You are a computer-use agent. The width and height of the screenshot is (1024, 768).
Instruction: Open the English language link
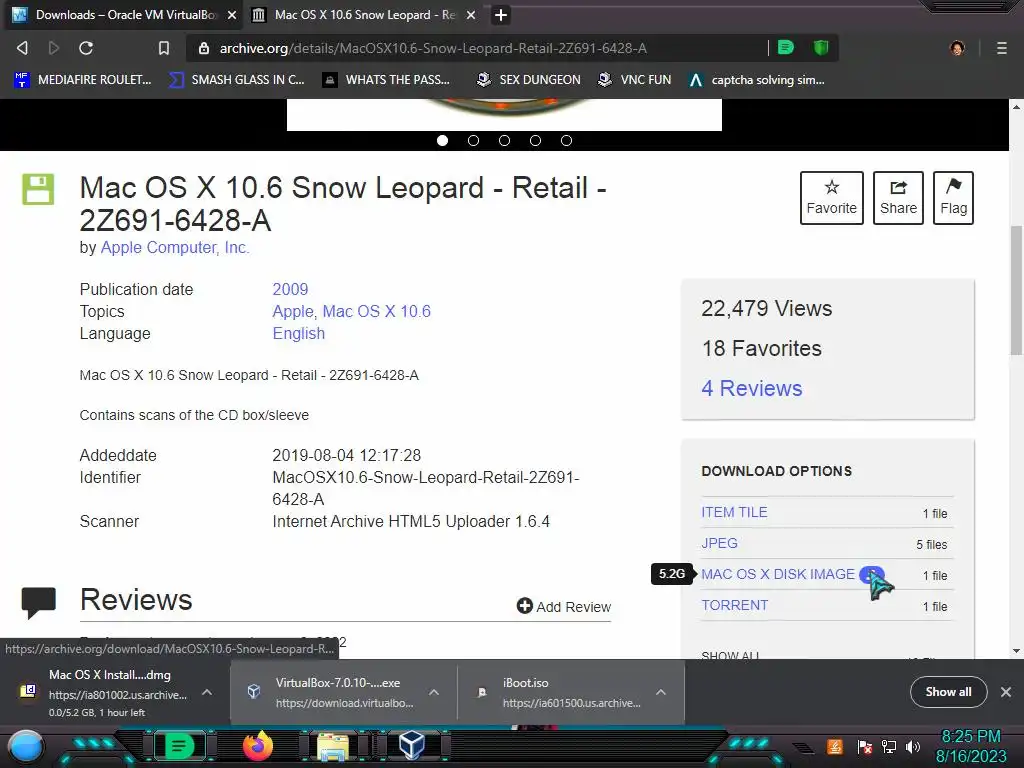coord(298,333)
